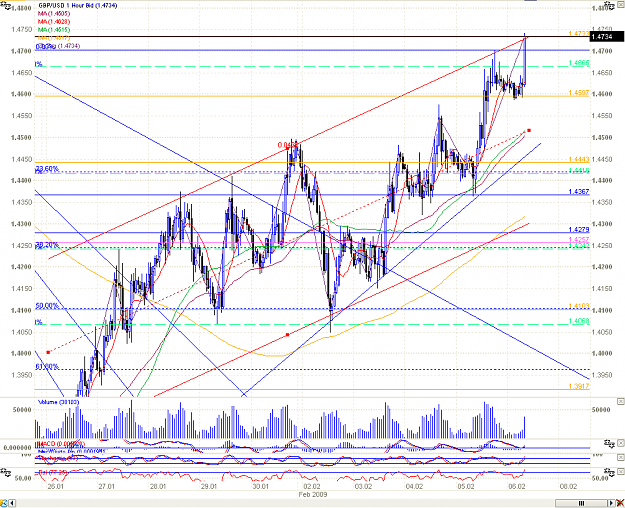Click the round icon left of the scrollbar
This screenshot has width=625, height=508.
(4, 503)
